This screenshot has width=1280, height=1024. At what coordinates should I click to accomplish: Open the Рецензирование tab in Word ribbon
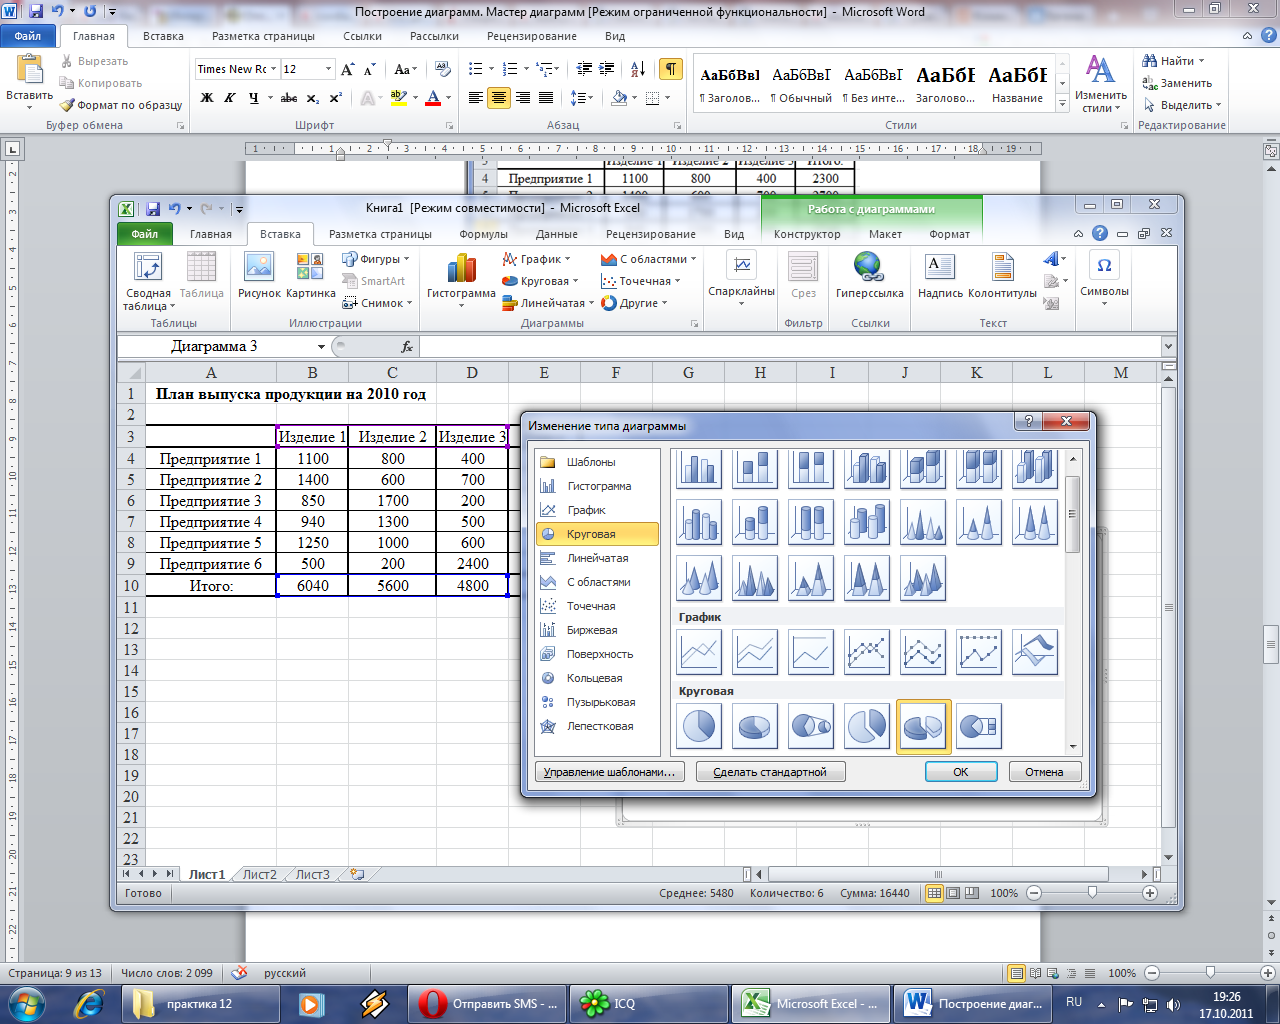click(532, 36)
